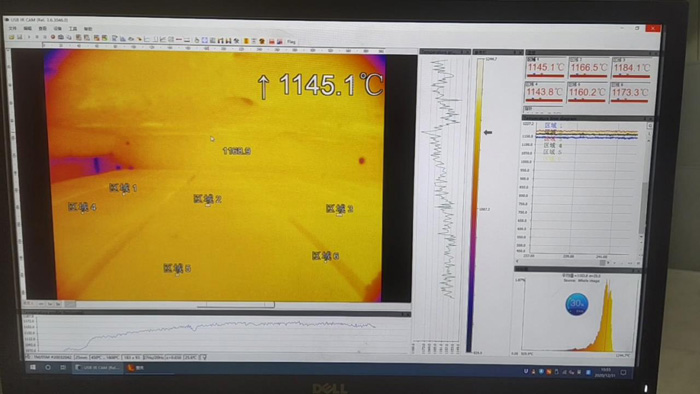Image resolution: width=700 pixels, height=394 pixels.
Task: Select measure area label 区域 2 on thermal image
Action: [208, 199]
